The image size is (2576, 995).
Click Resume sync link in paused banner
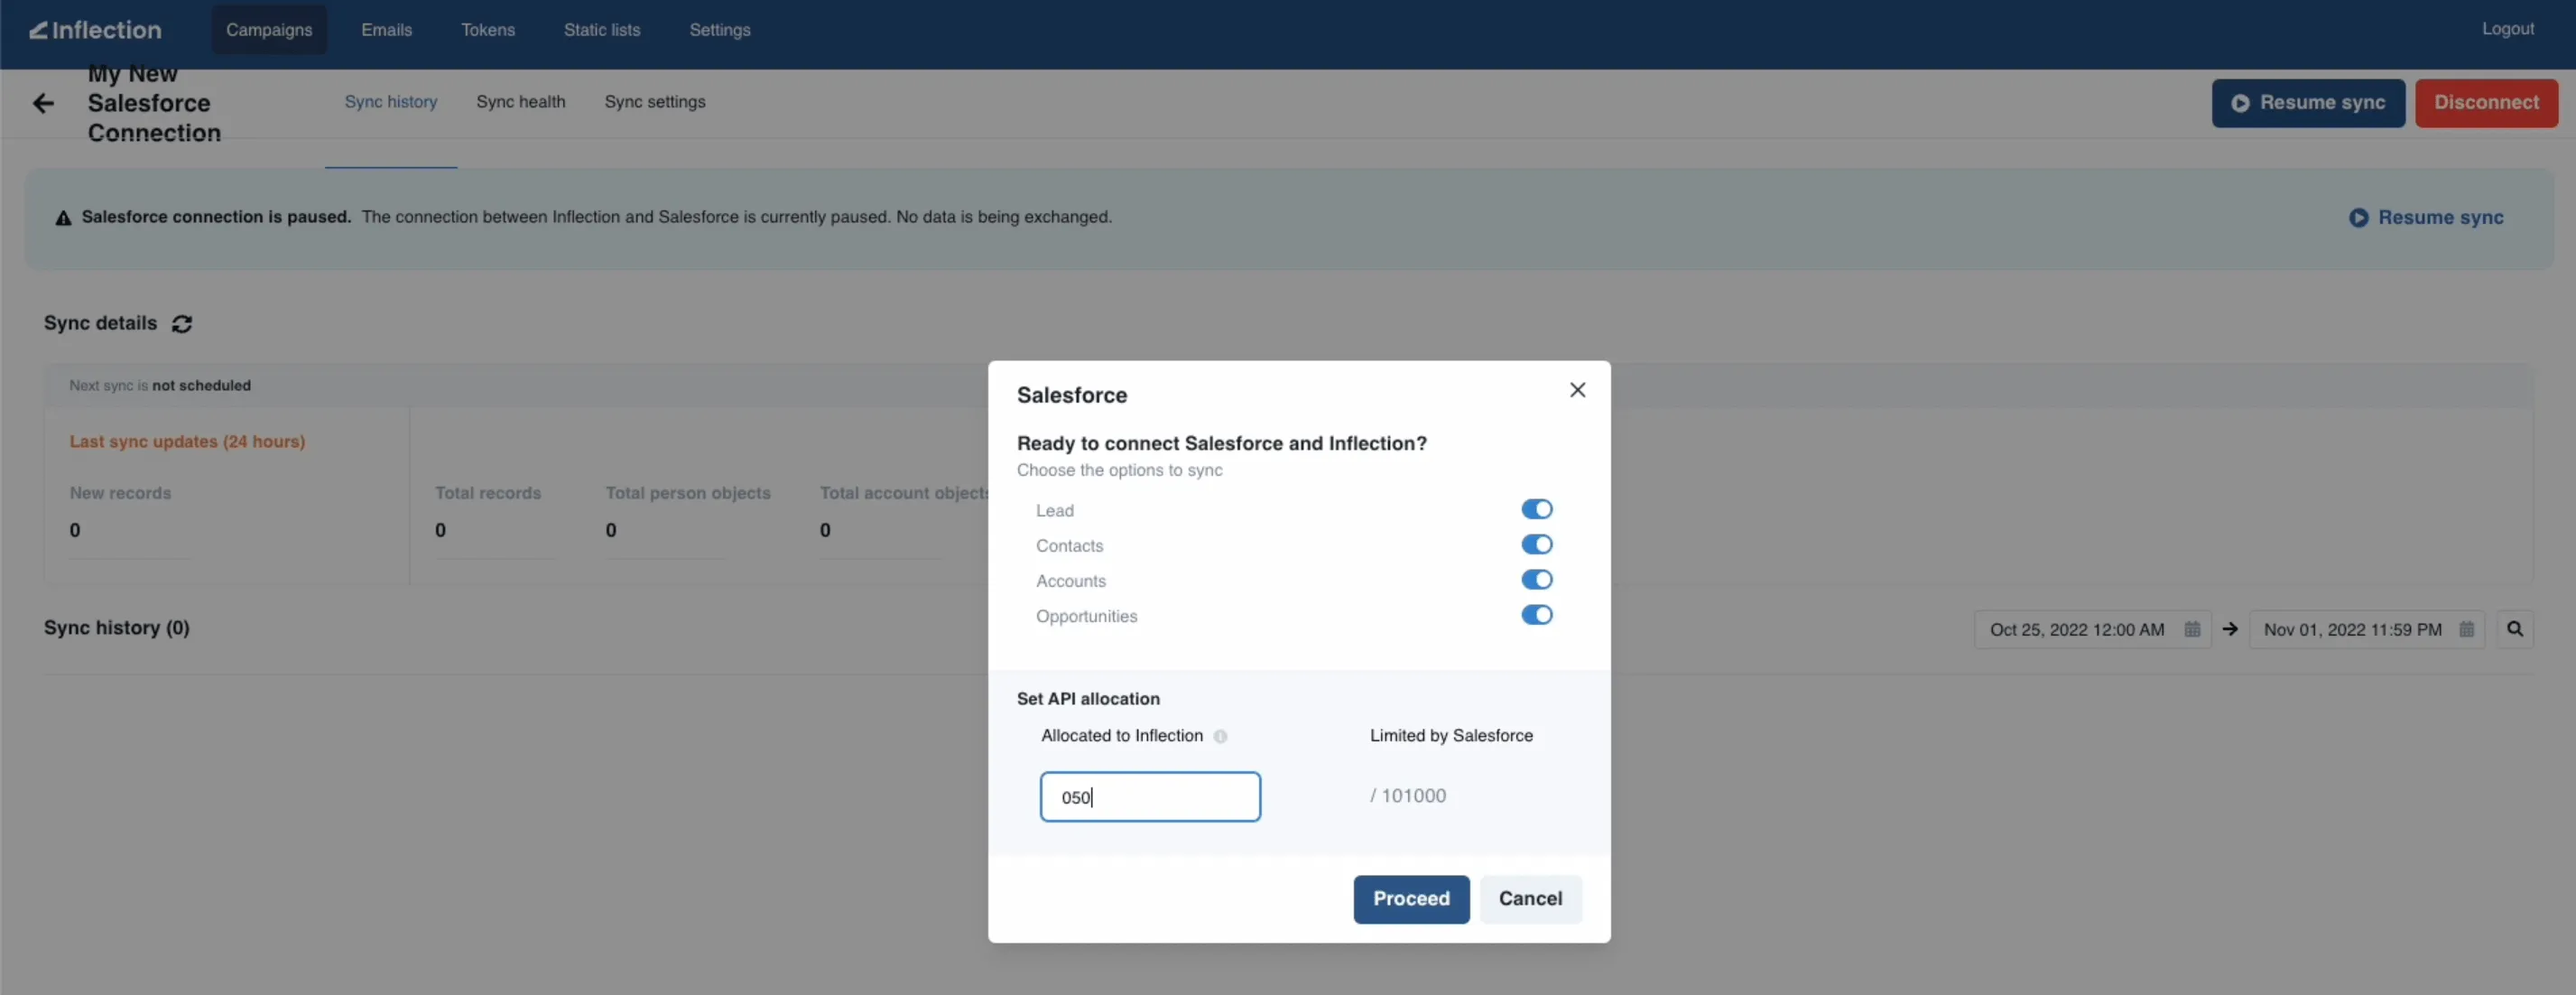pos(2426,218)
